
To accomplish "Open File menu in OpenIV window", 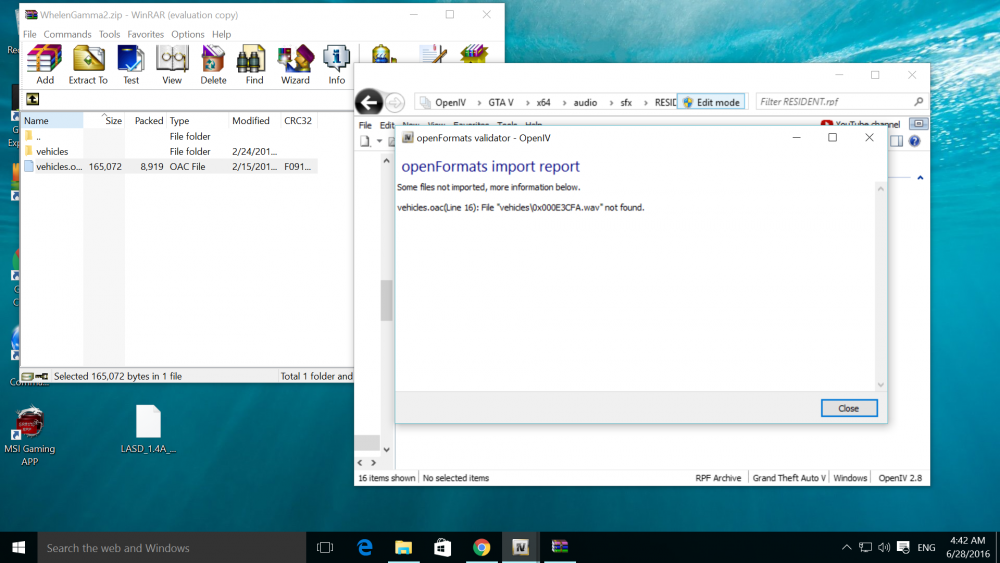I will pos(365,125).
